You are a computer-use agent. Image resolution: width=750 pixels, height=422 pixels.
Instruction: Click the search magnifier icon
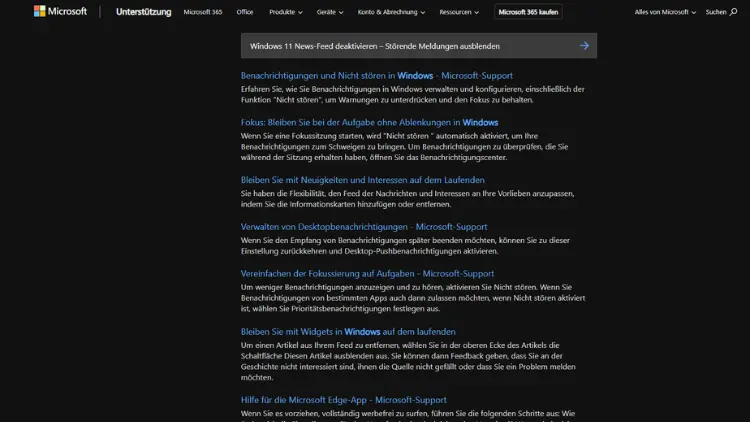click(733, 12)
